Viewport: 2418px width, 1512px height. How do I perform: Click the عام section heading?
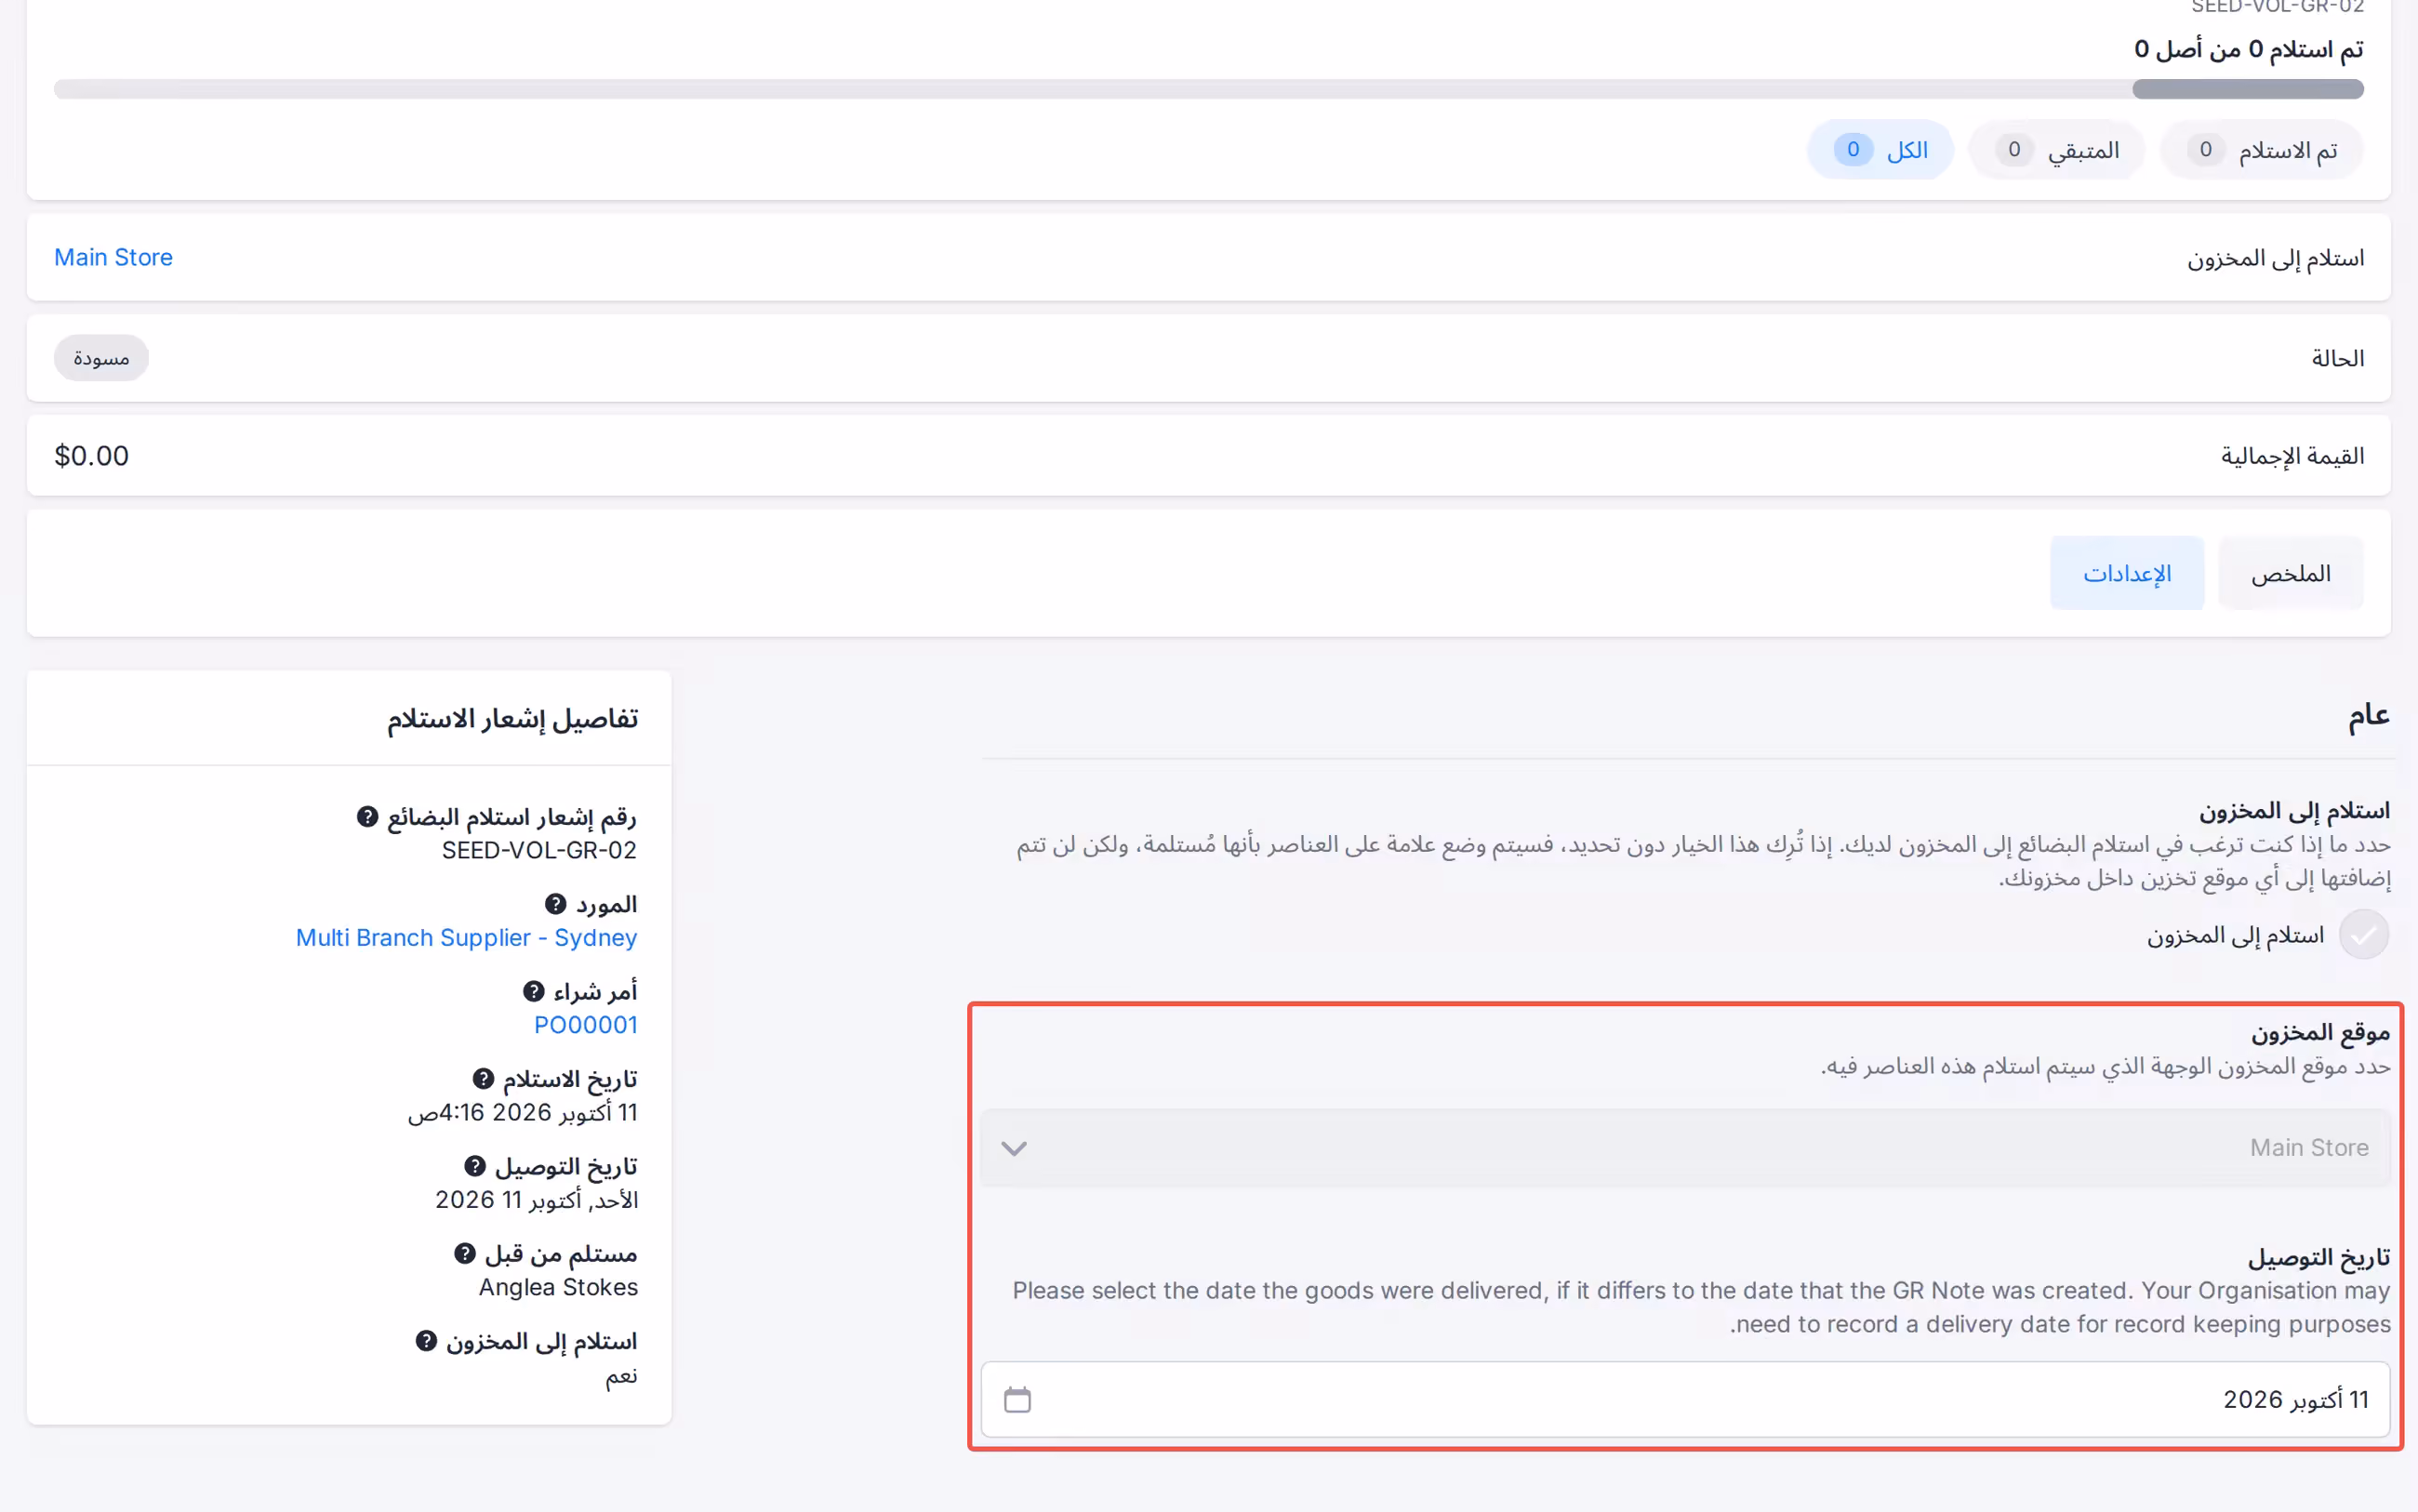2369,715
